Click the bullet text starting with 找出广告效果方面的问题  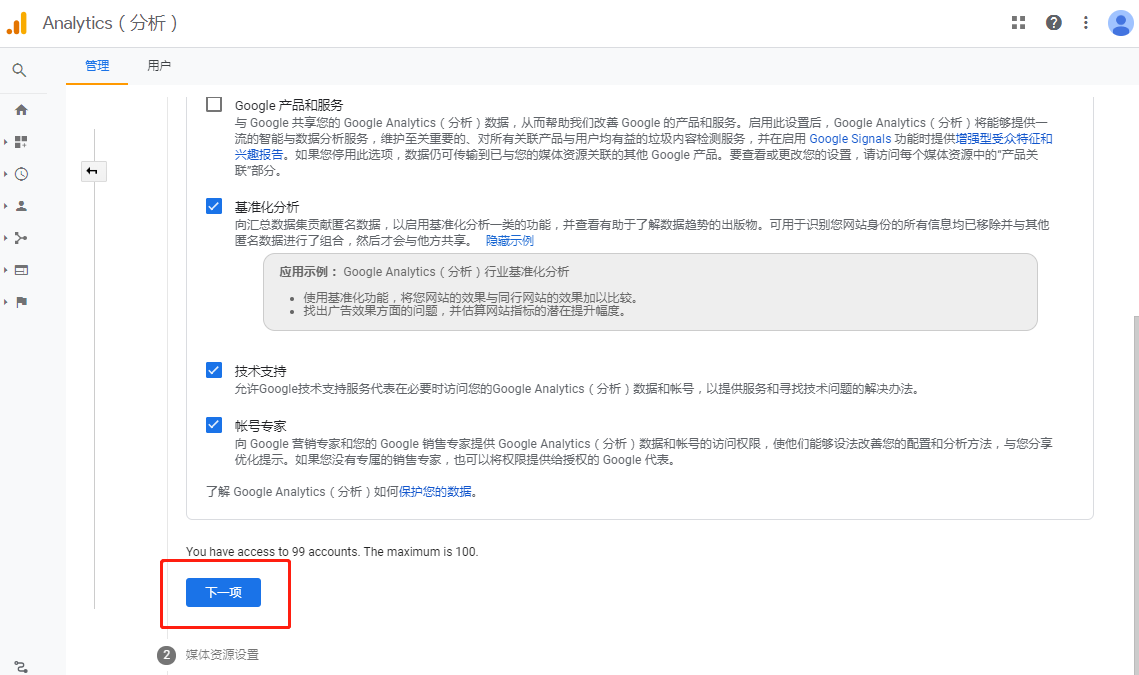pos(465,311)
